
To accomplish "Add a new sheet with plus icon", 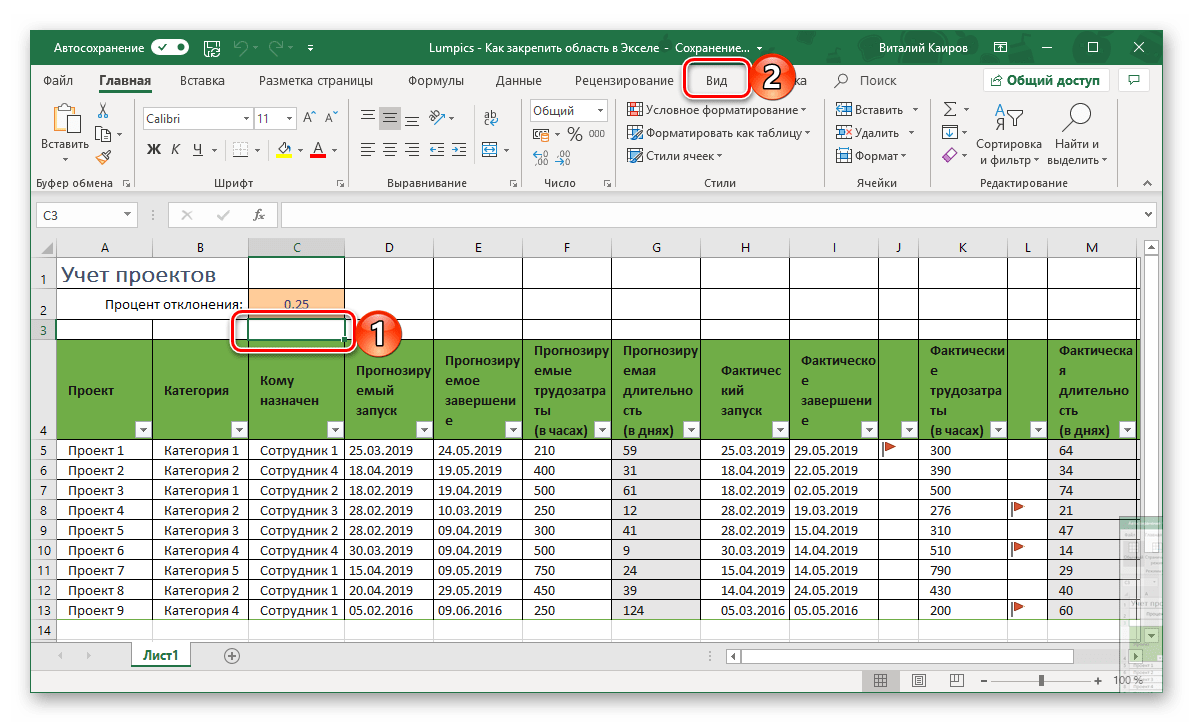I will click(232, 656).
